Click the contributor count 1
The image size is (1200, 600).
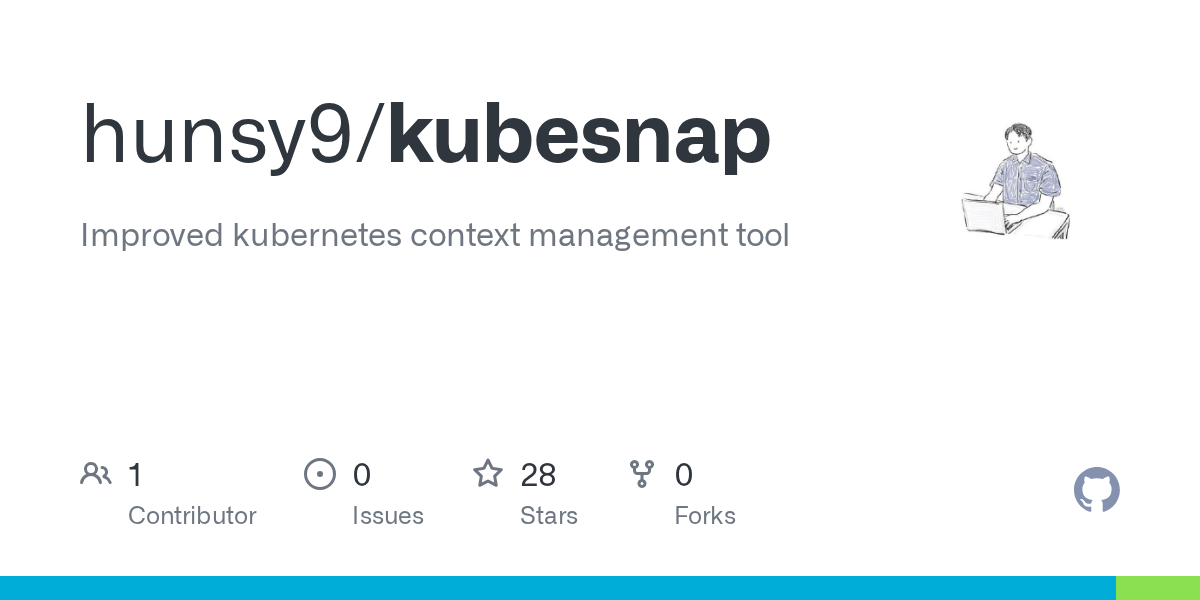point(135,475)
